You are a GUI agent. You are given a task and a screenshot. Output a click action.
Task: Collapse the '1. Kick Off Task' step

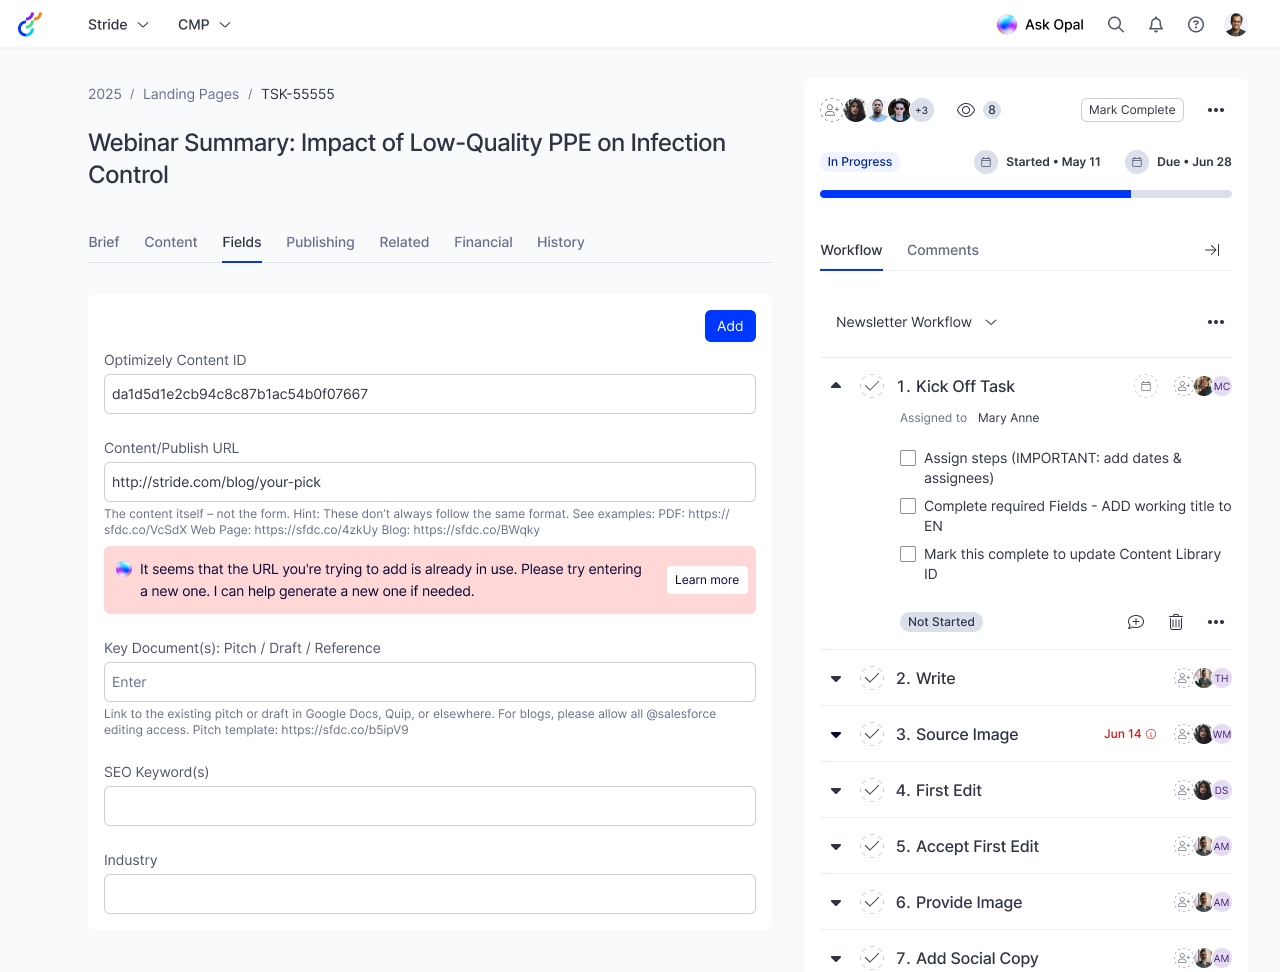[x=836, y=386]
